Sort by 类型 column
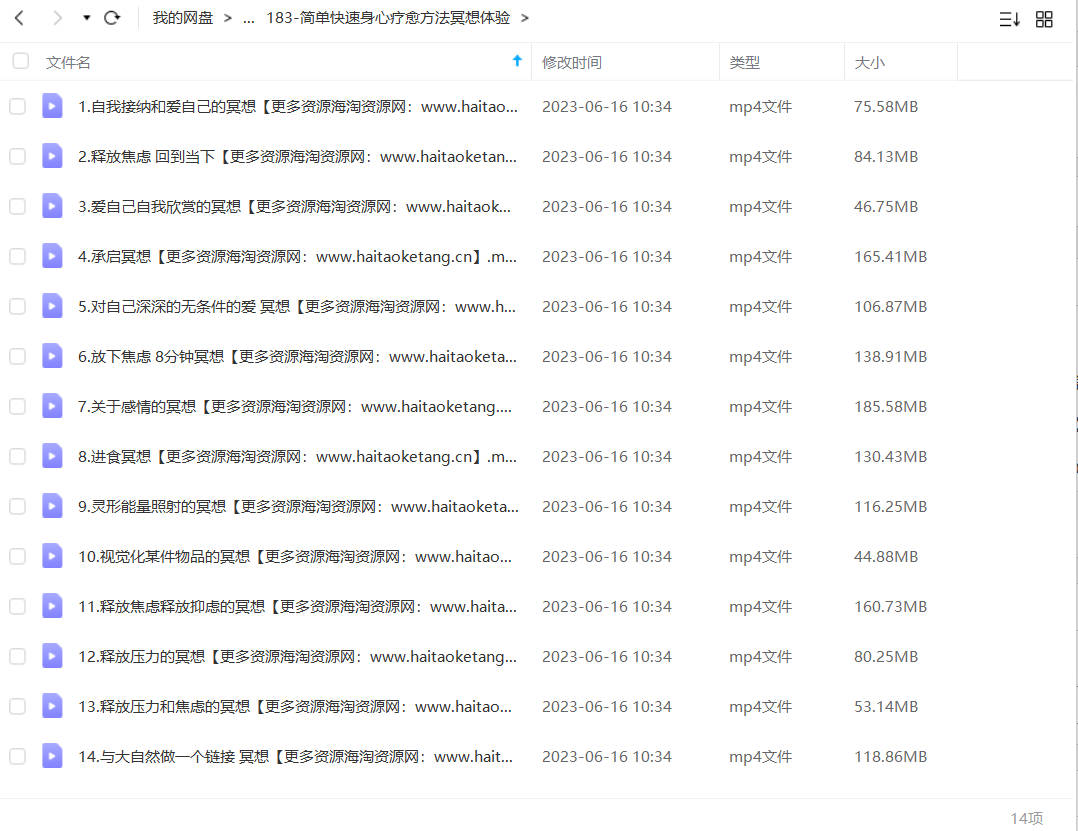 [x=744, y=63]
